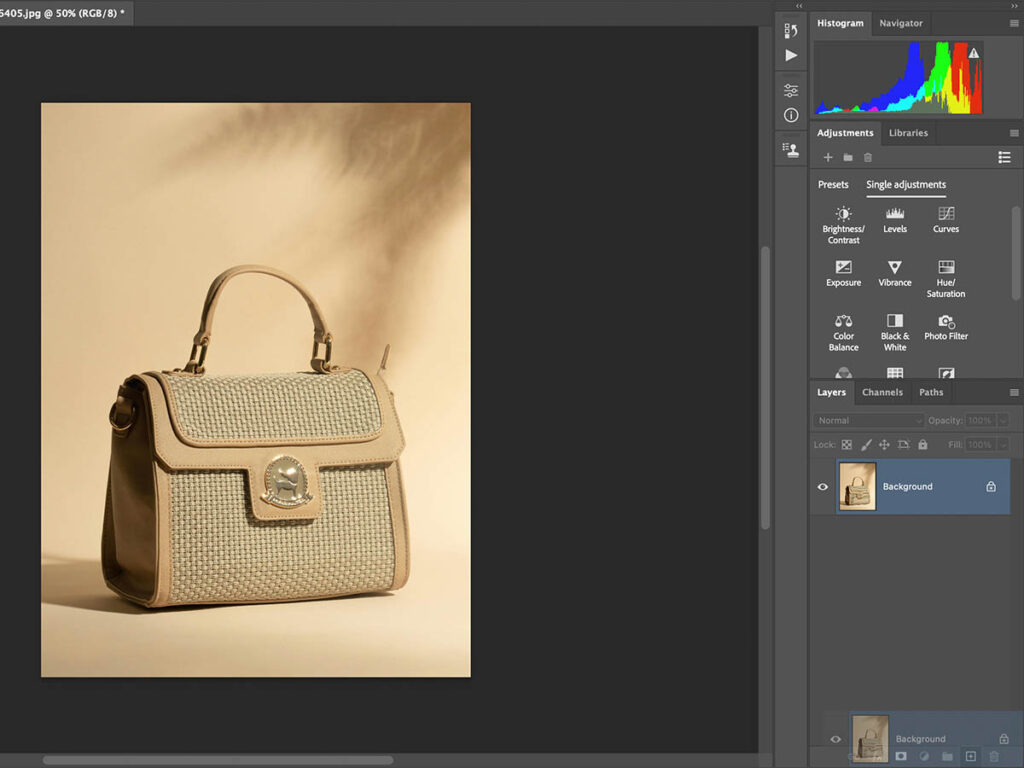The image size is (1024, 768).
Task: Open the Adjustments panel options menu
Action: (1014, 133)
